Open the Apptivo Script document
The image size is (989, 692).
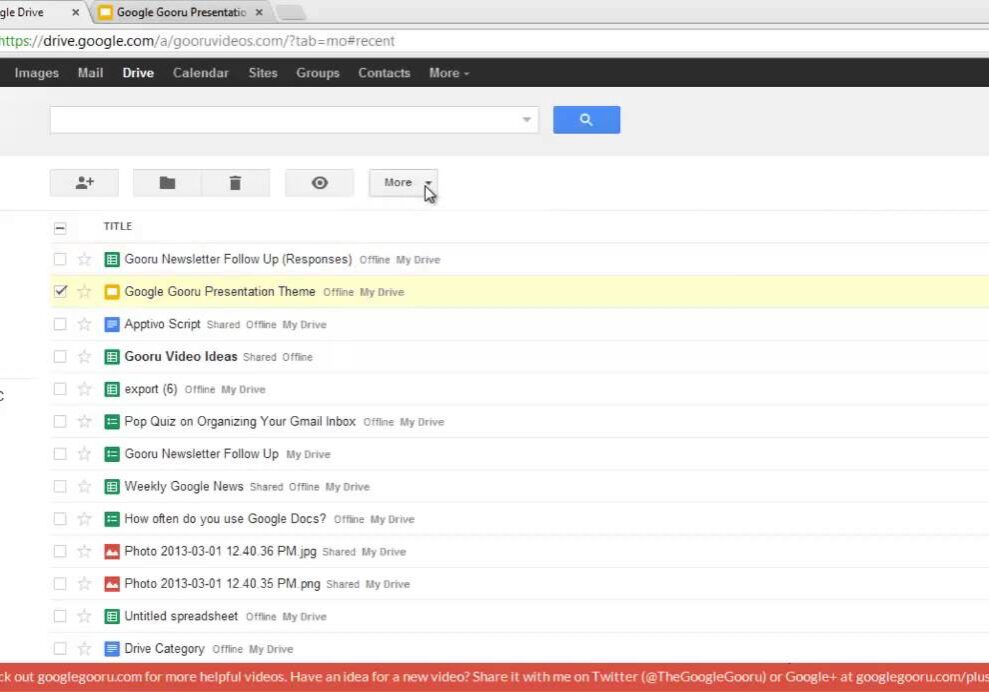162,324
